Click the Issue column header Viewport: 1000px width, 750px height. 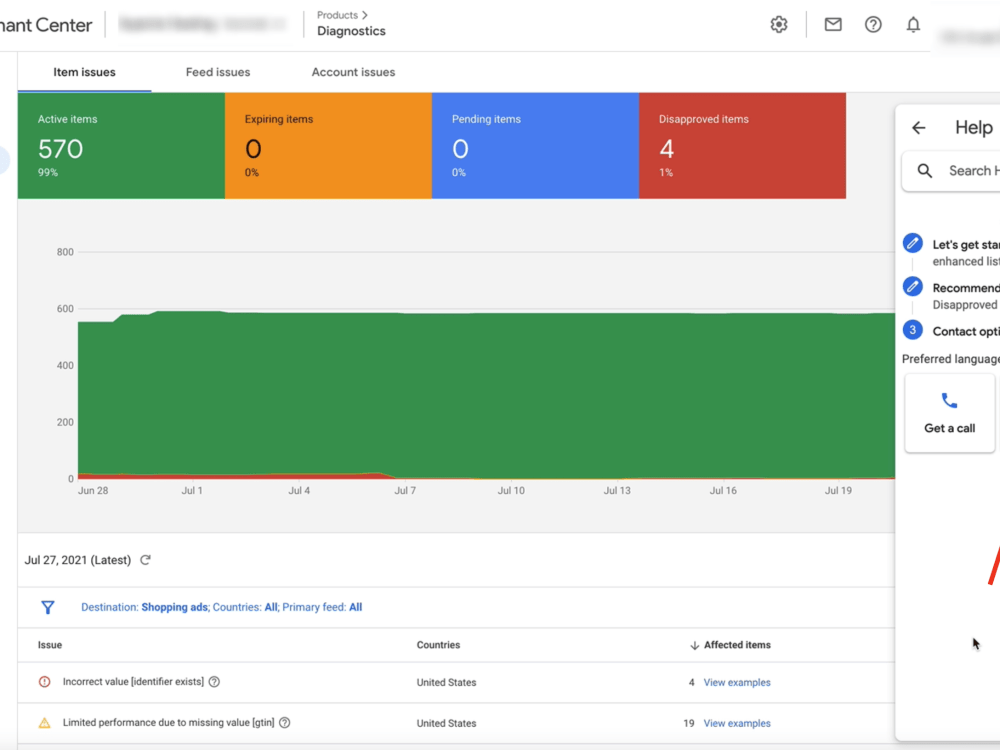click(x=50, y=645)
